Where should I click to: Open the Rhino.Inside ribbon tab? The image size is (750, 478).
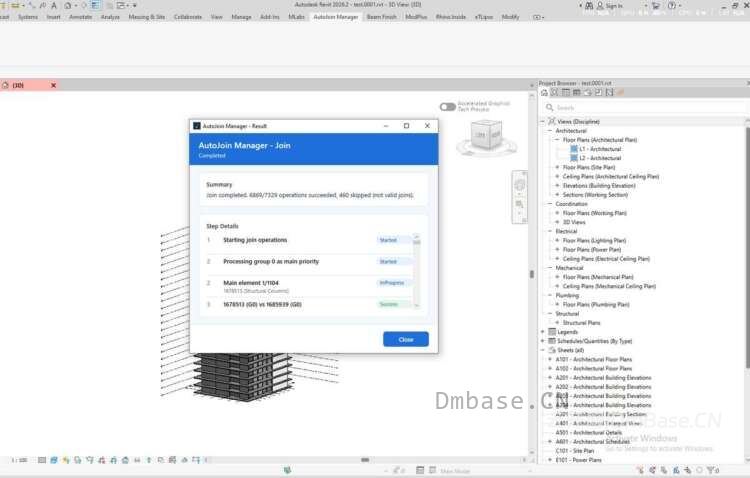451,17
